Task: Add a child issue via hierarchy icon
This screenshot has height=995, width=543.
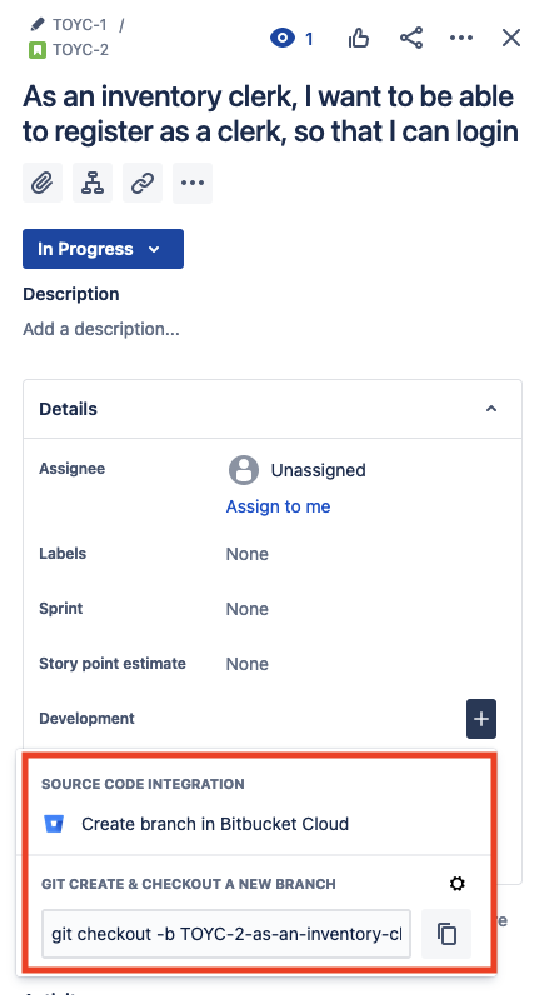Action: [93, 183]
